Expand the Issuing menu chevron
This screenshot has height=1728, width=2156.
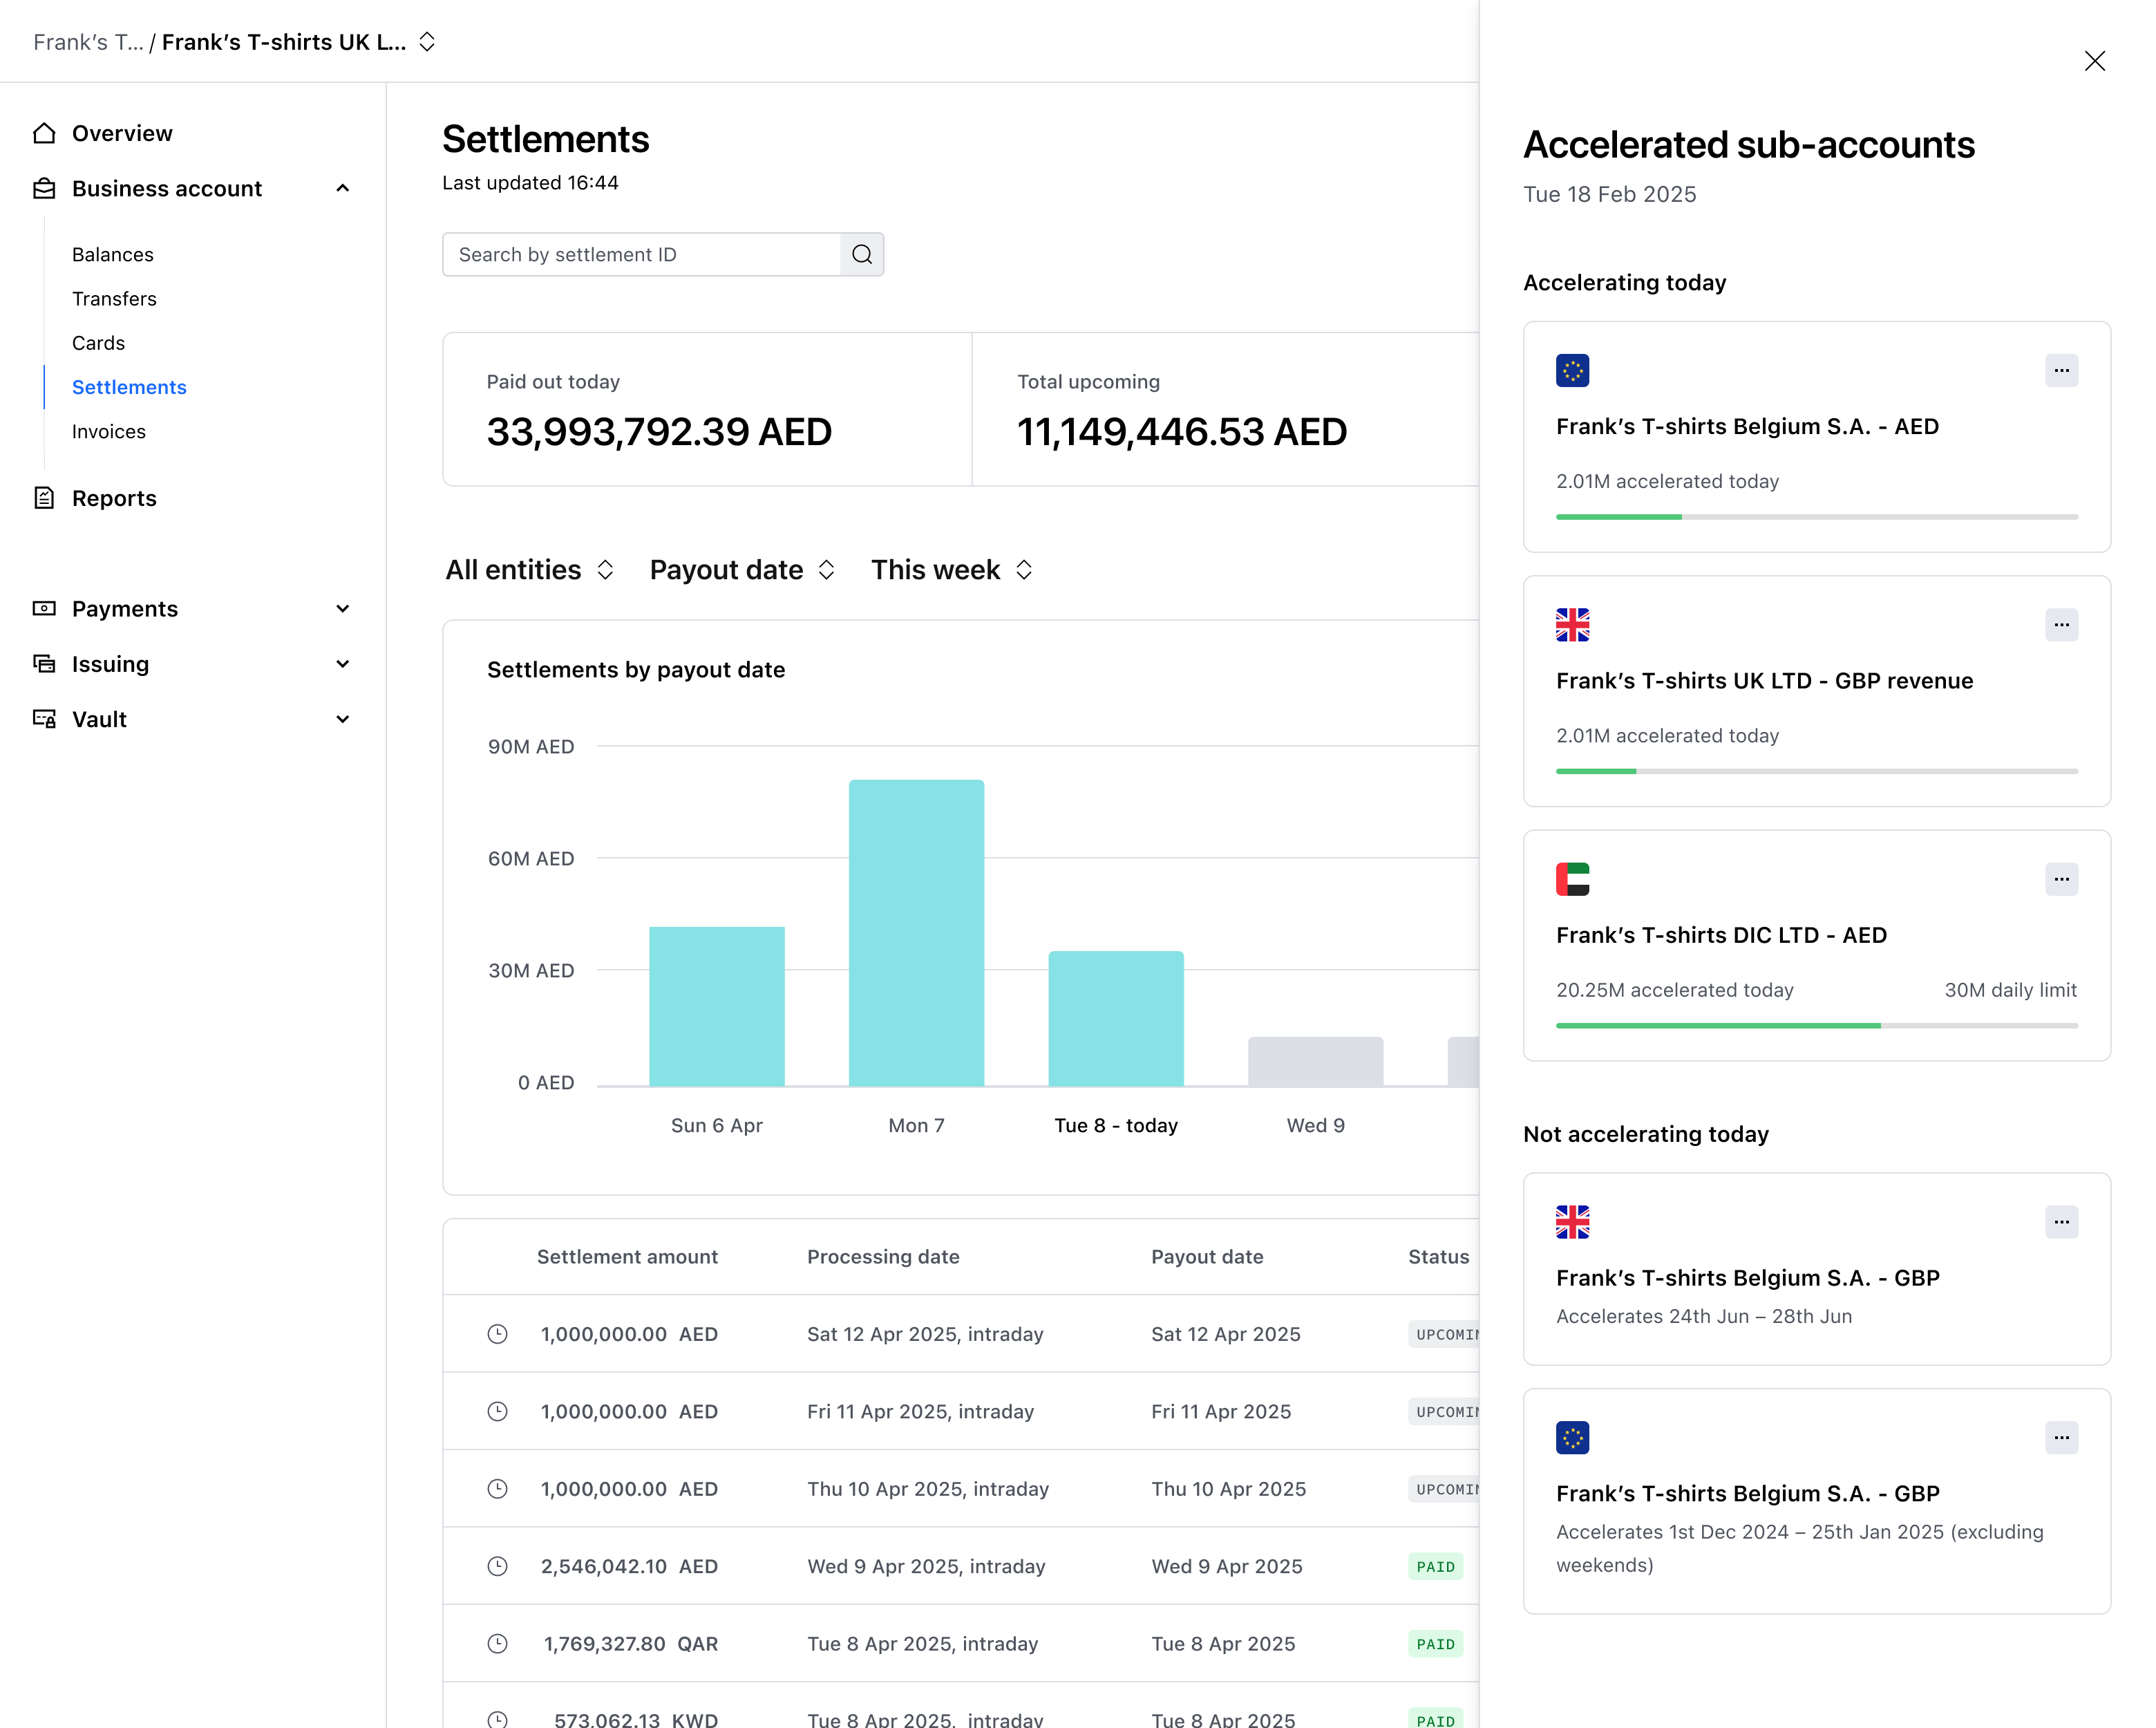(343, 664)
